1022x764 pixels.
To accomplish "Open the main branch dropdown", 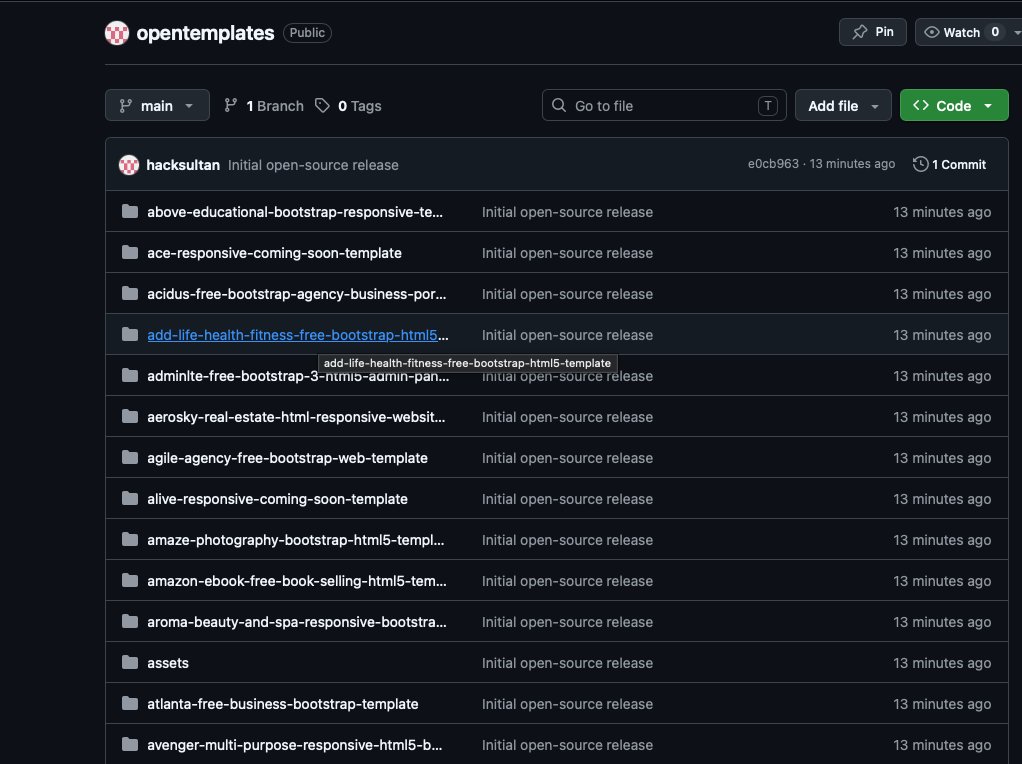I will click(x=157, y=106).
